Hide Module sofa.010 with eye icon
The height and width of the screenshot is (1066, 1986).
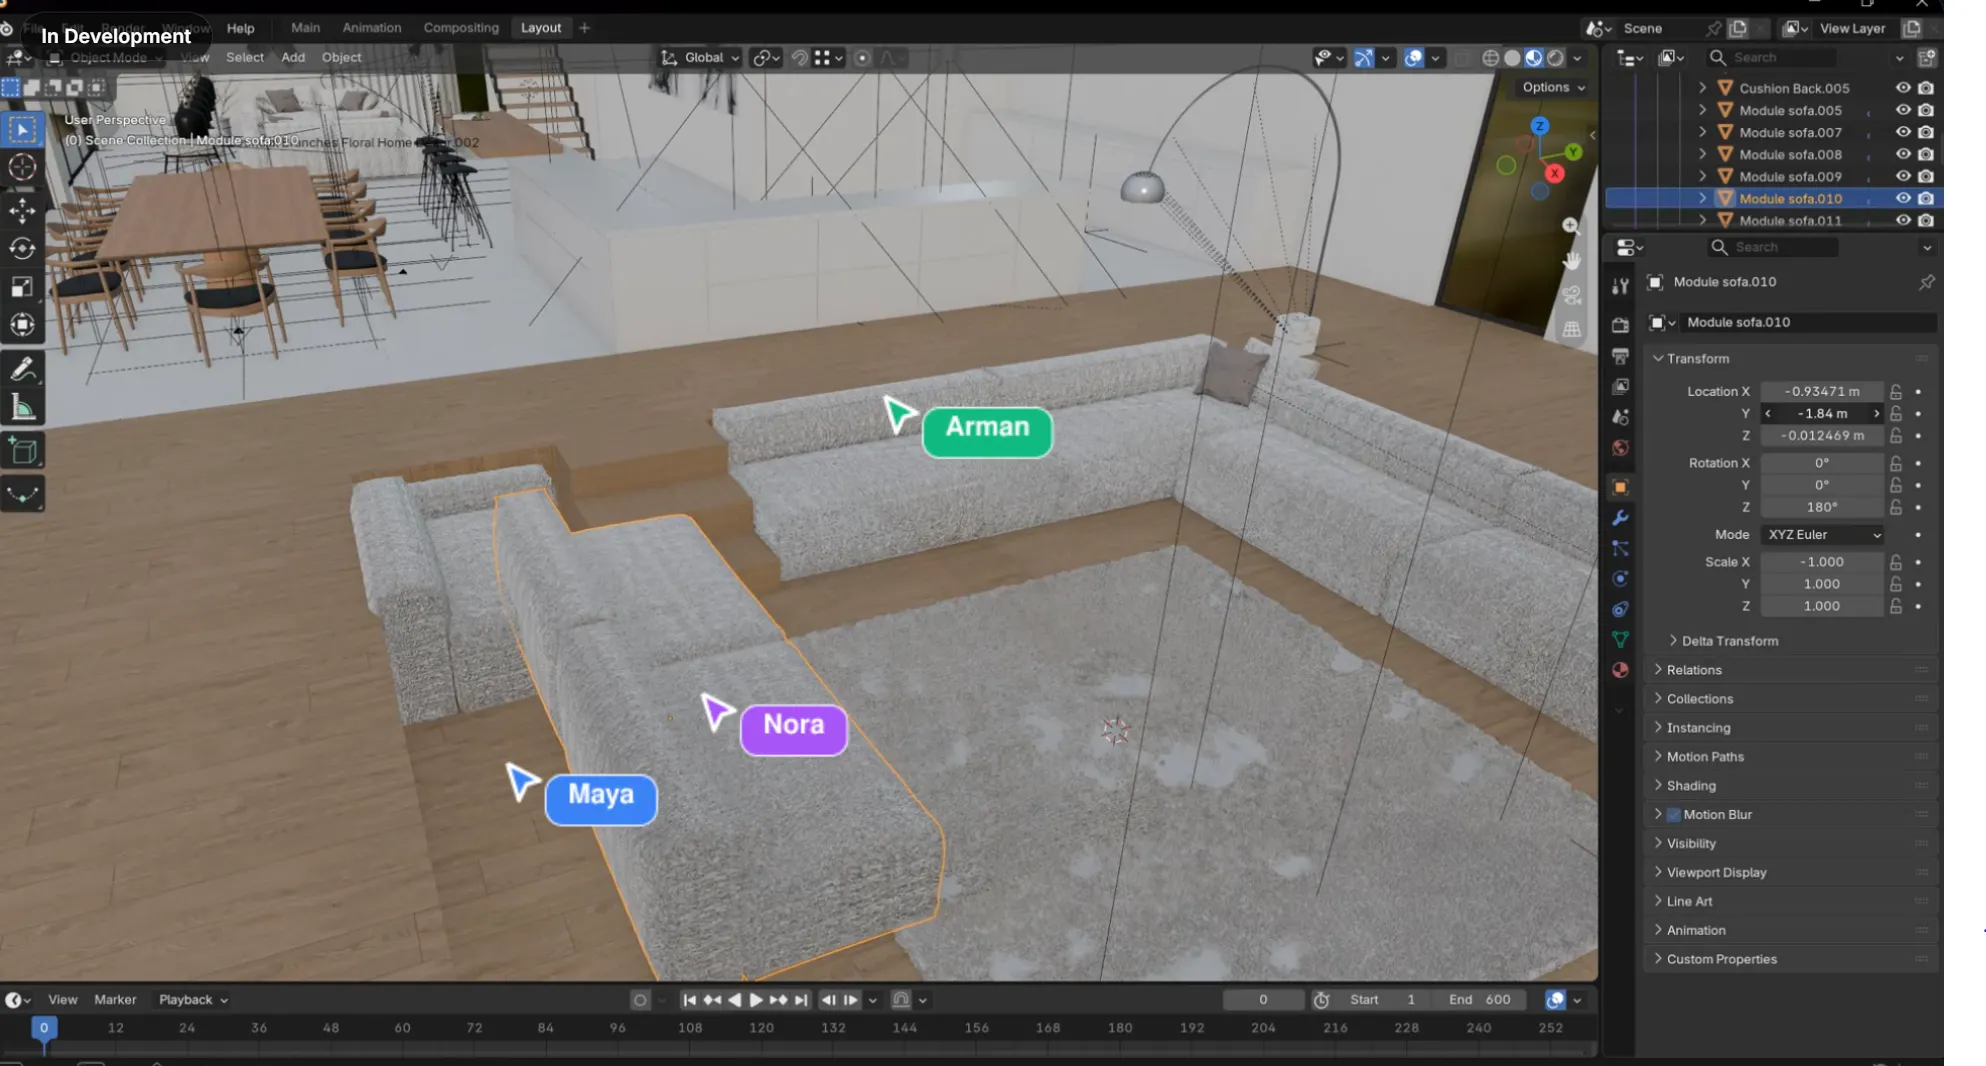pyautogui.click(x=1902, y=198)
